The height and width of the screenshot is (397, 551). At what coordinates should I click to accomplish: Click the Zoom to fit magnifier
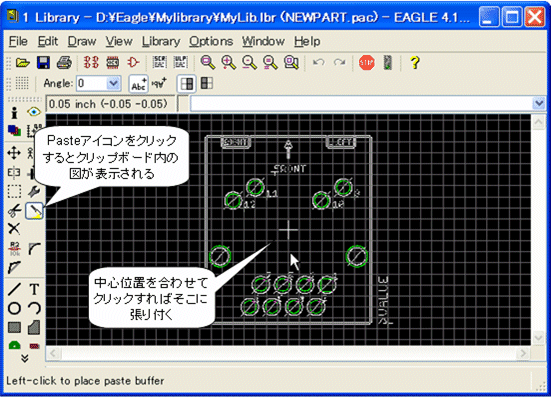click(208, 63)
